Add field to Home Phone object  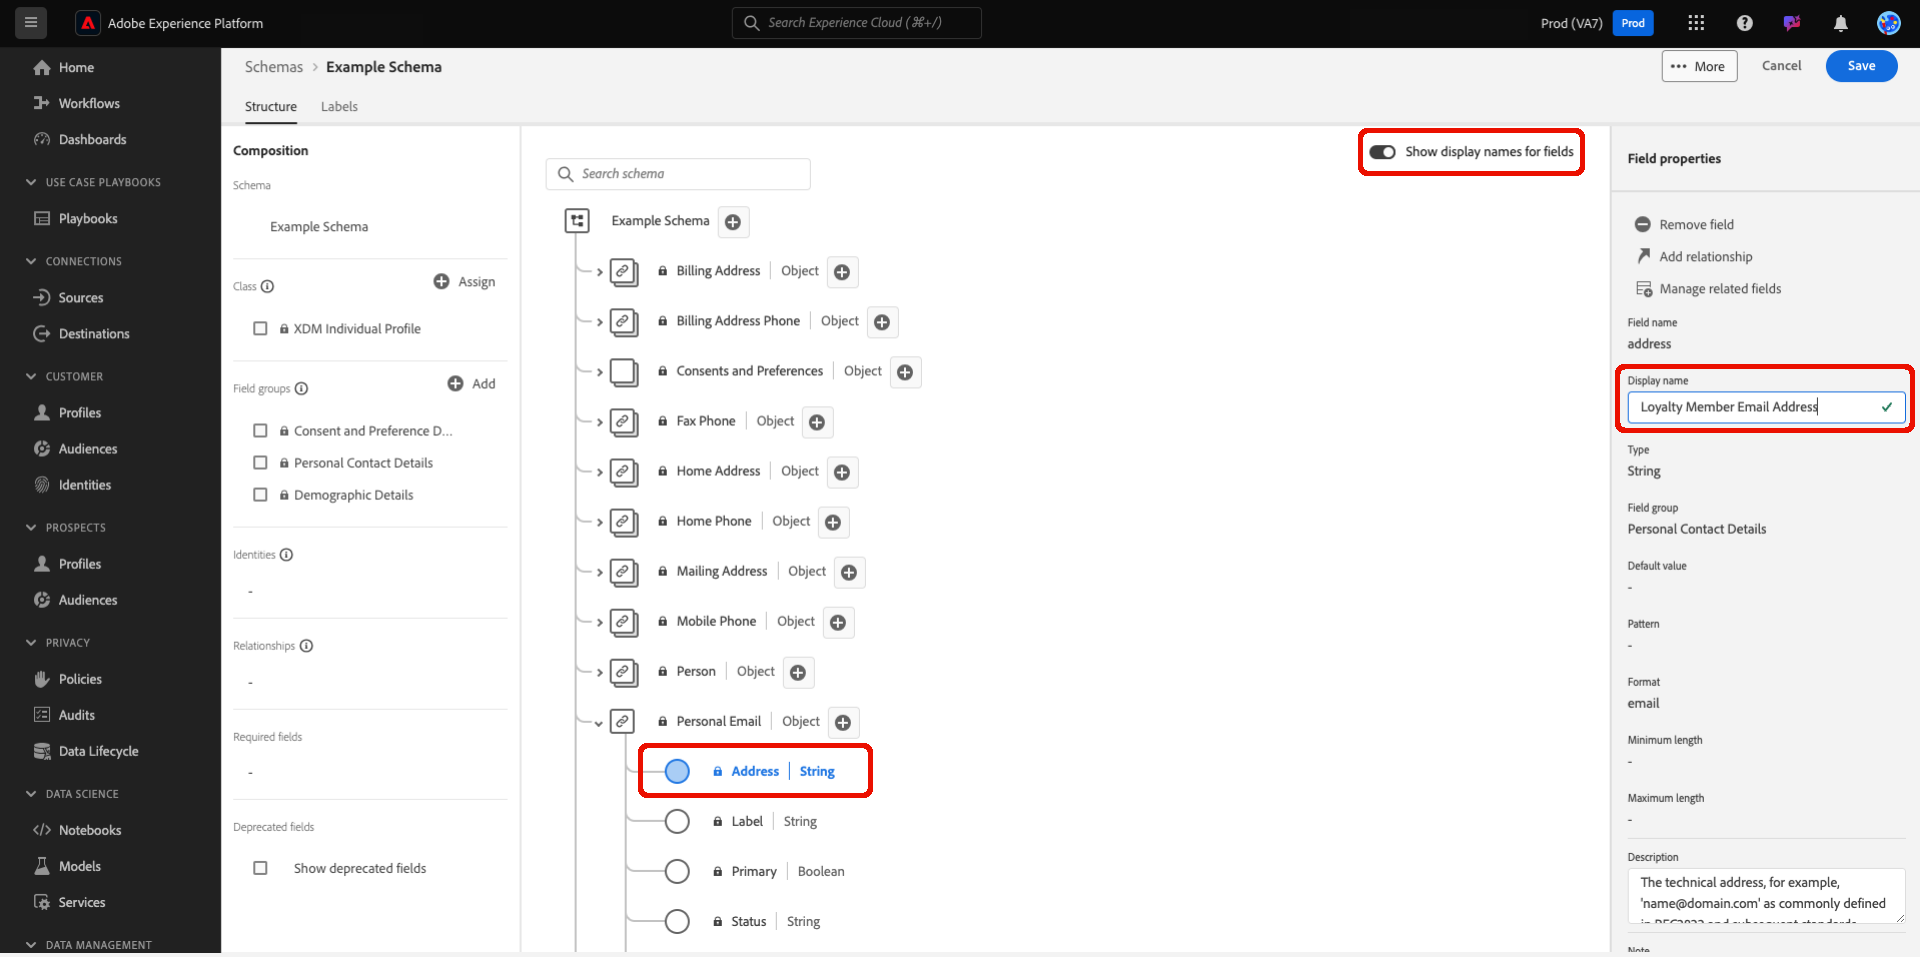(833, 522)
